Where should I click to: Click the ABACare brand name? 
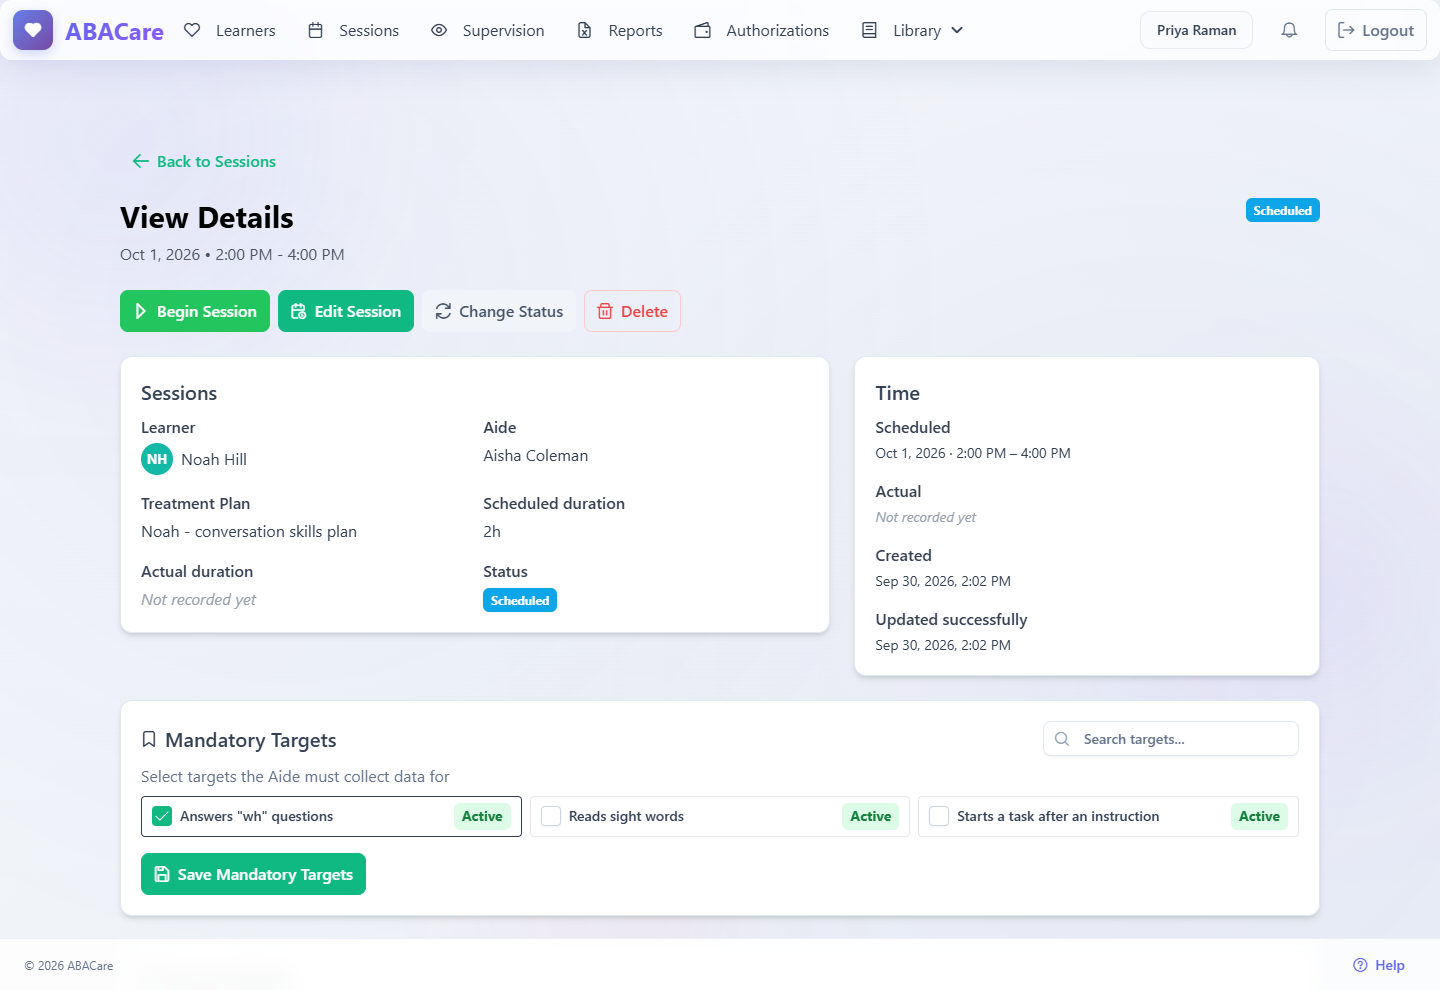click(x=114, y=31)
